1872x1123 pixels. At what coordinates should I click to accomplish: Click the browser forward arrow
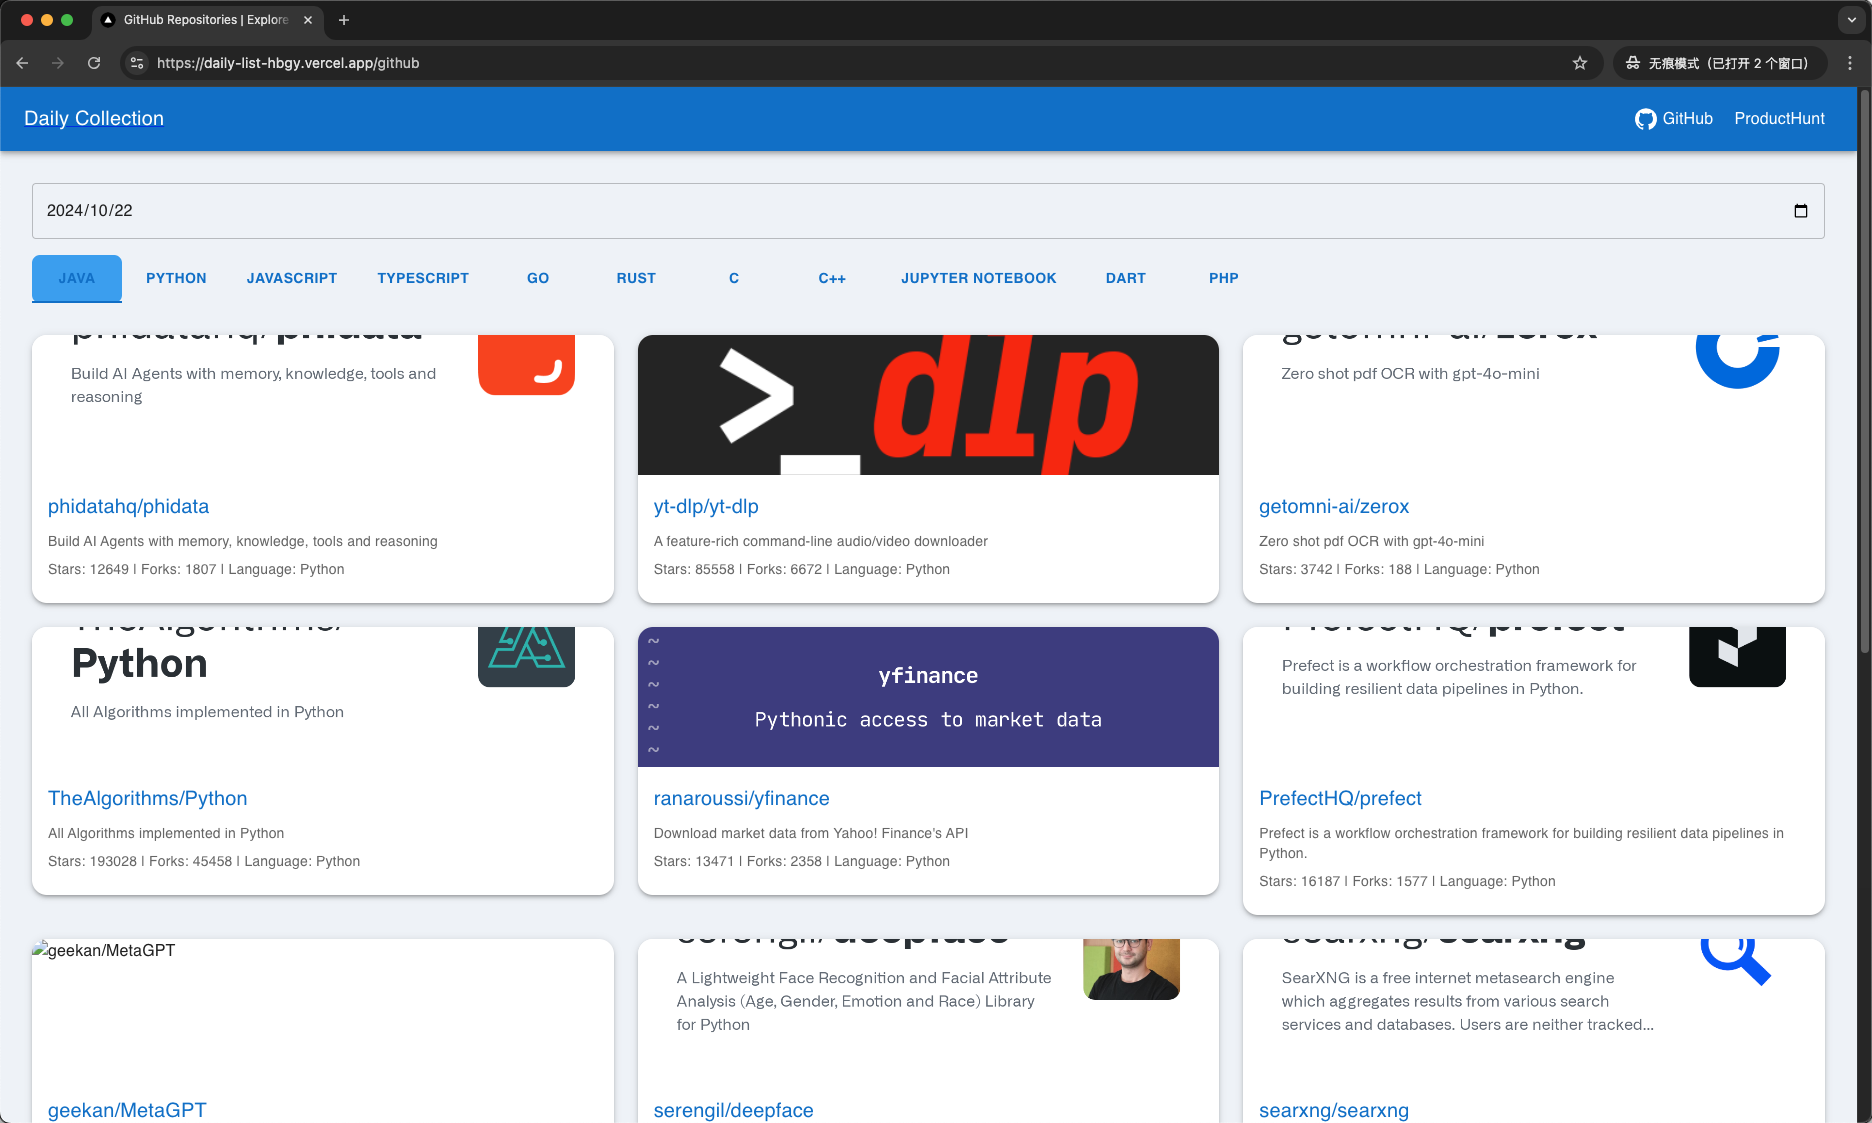coord(58,63)
